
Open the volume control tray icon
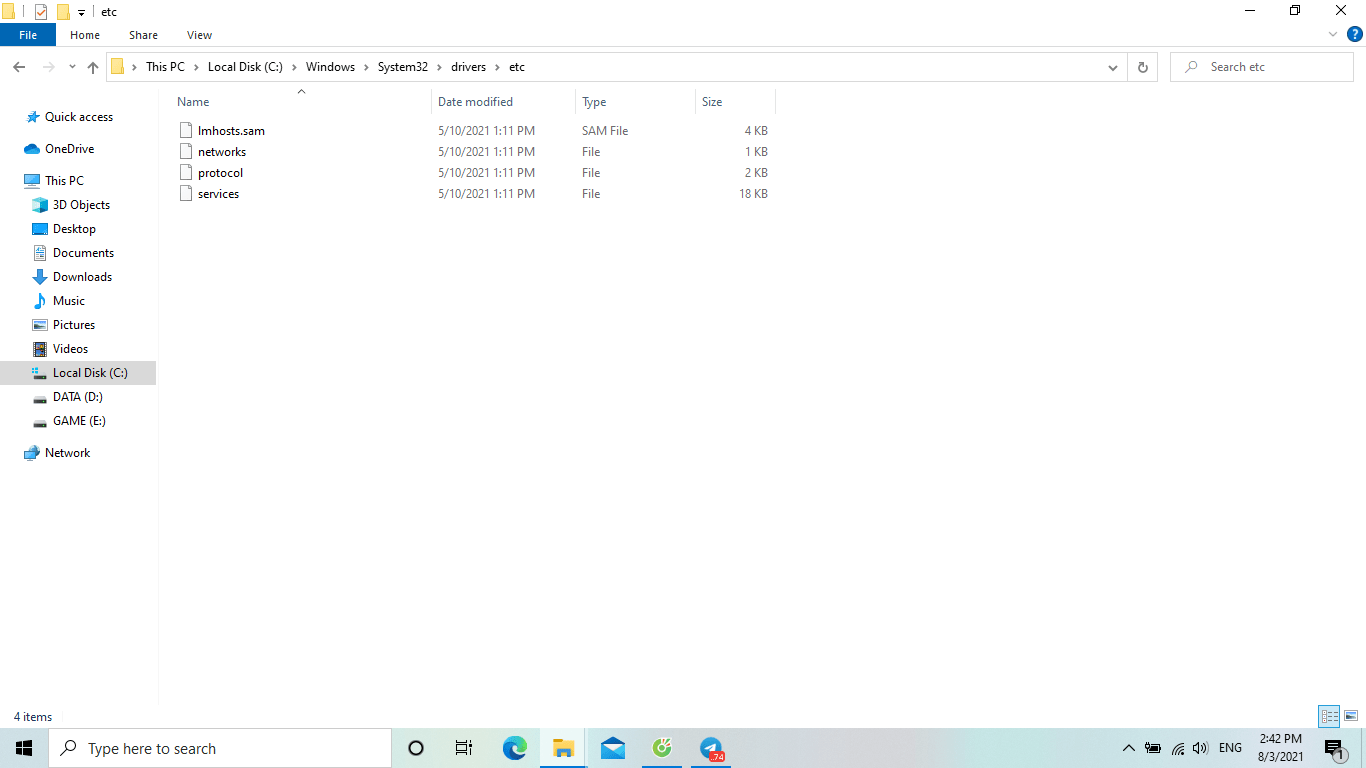click(1201, 748)
